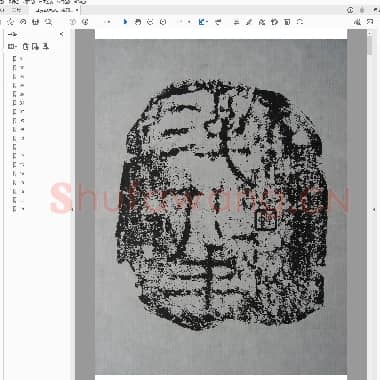The image size is (380, 380).
Task: Zoom out with the minus circle icon
Action: [150, 22]
